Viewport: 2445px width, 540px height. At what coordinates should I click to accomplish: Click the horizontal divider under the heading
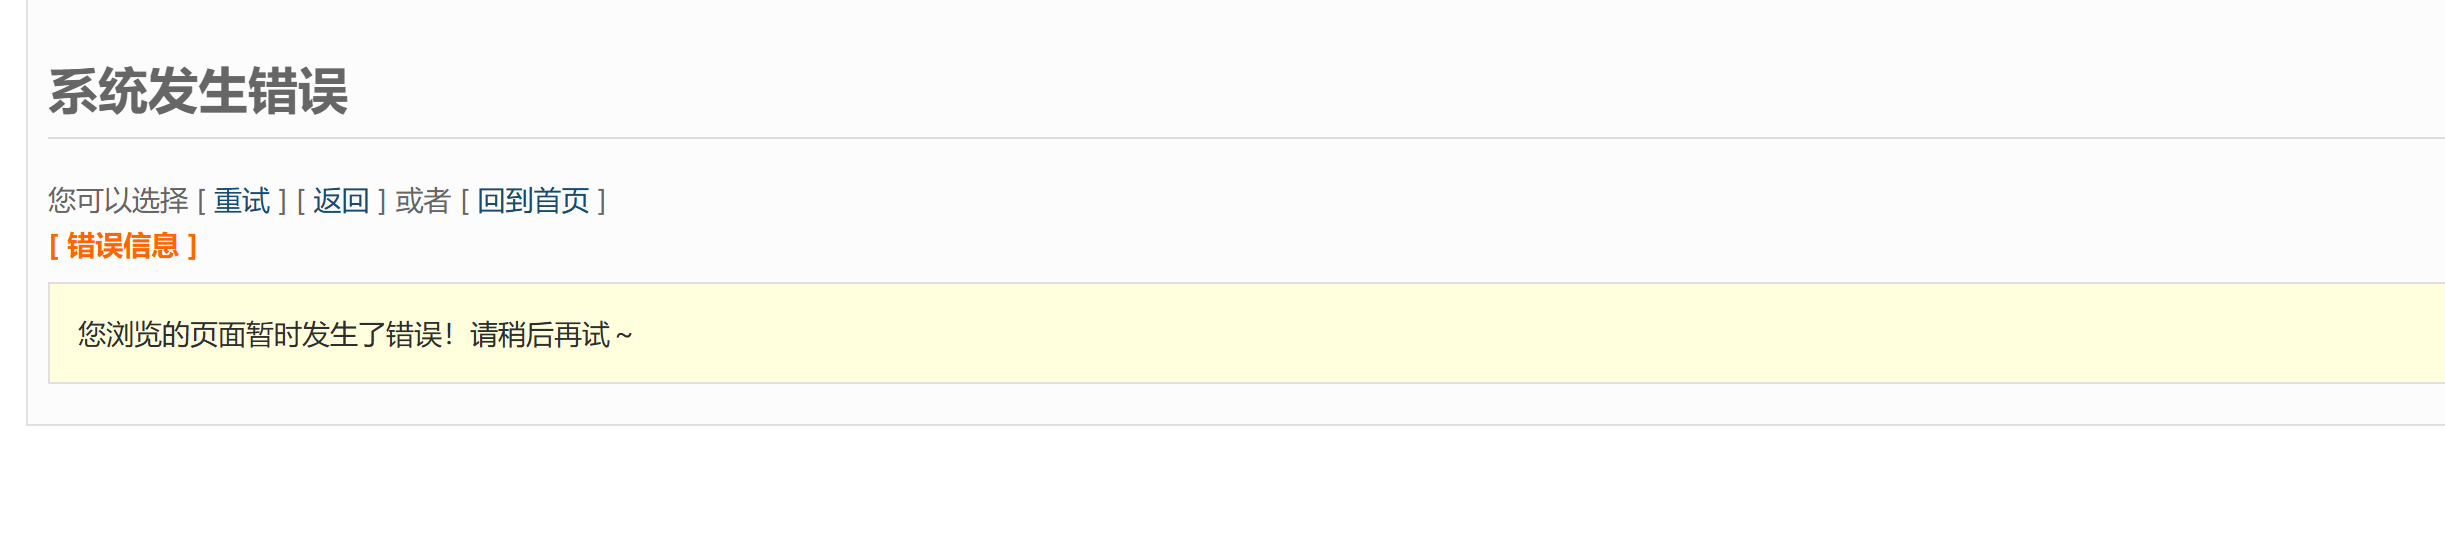(1246, 138)
